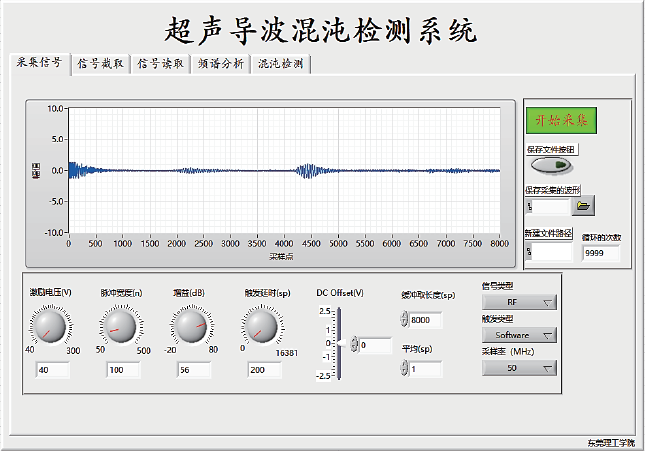Open the 频谱分析 tab
The height and width of the screenshot is (451, 645).
click(x=220, y=64)
